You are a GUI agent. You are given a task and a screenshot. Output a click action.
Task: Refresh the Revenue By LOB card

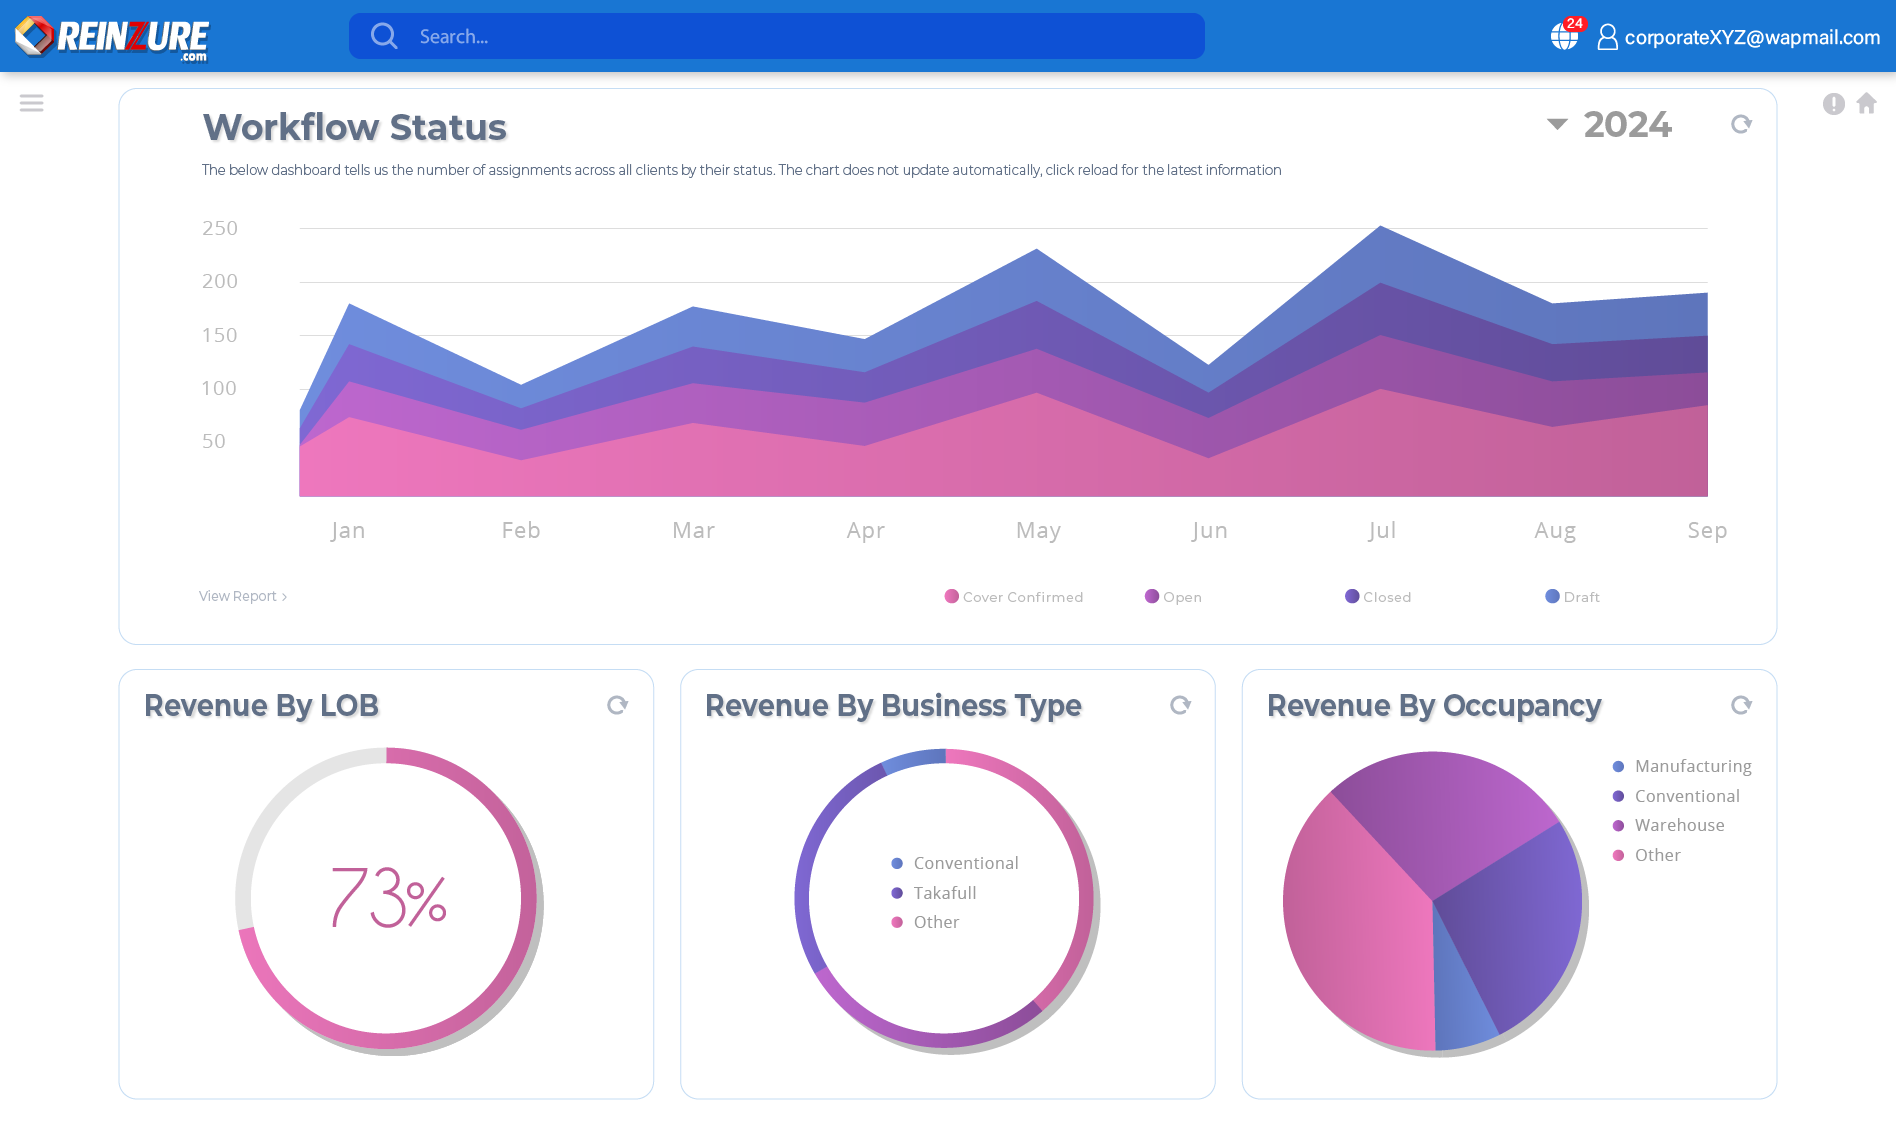point(617,705)
